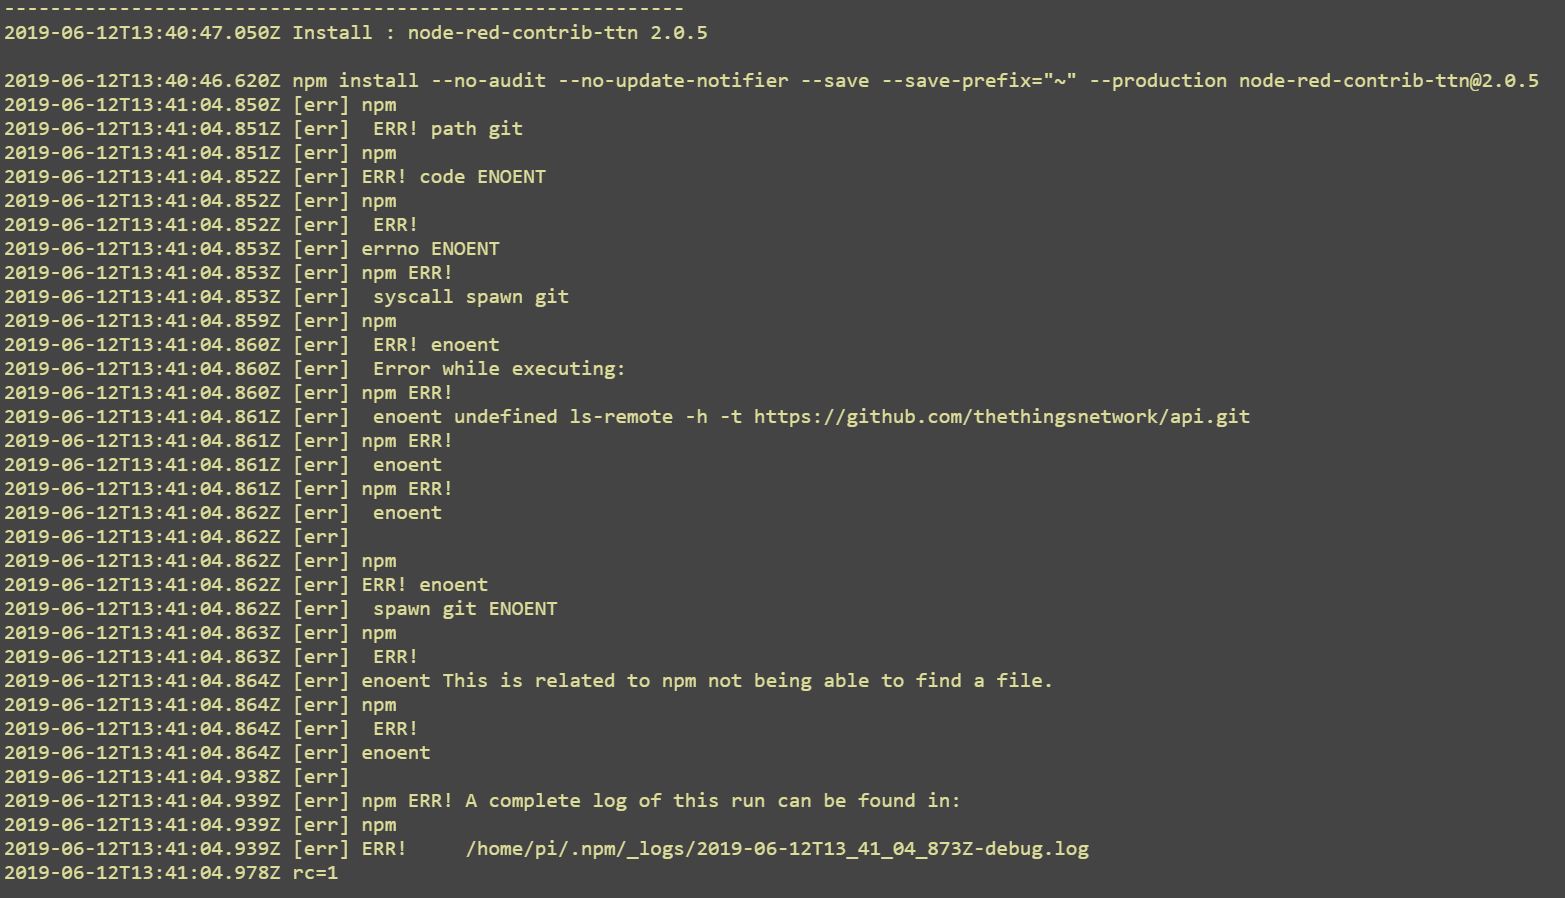The image size is (1565, 898).
Task: Click the node-red-contrib-ttn@2.0.5 package name
Action: click(1389, 81)
